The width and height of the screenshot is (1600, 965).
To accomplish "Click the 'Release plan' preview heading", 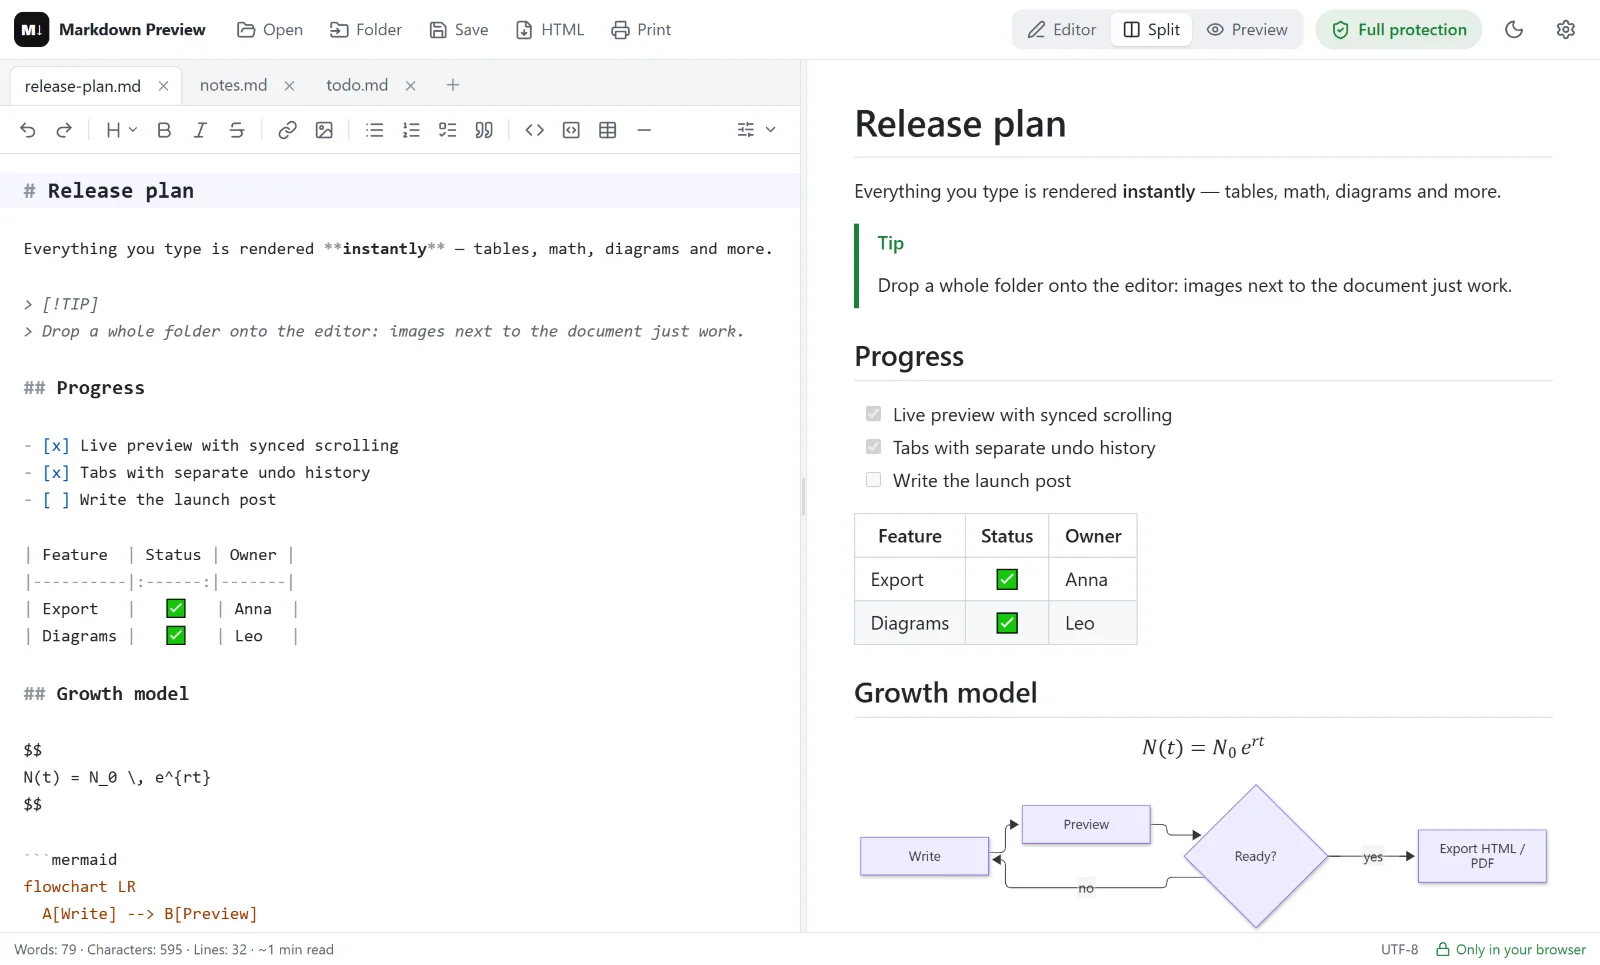I will (x=960, y=124).
